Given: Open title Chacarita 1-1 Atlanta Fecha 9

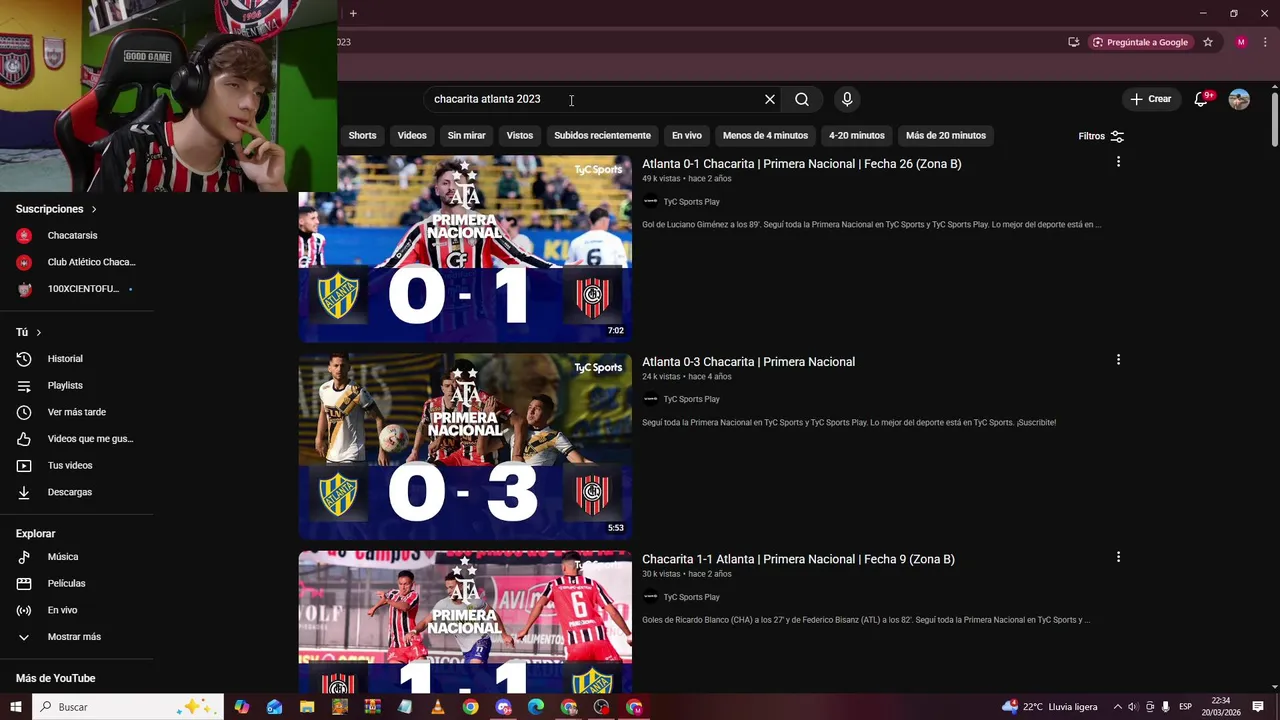Looking at the screenshot, I should coord(798,559).
